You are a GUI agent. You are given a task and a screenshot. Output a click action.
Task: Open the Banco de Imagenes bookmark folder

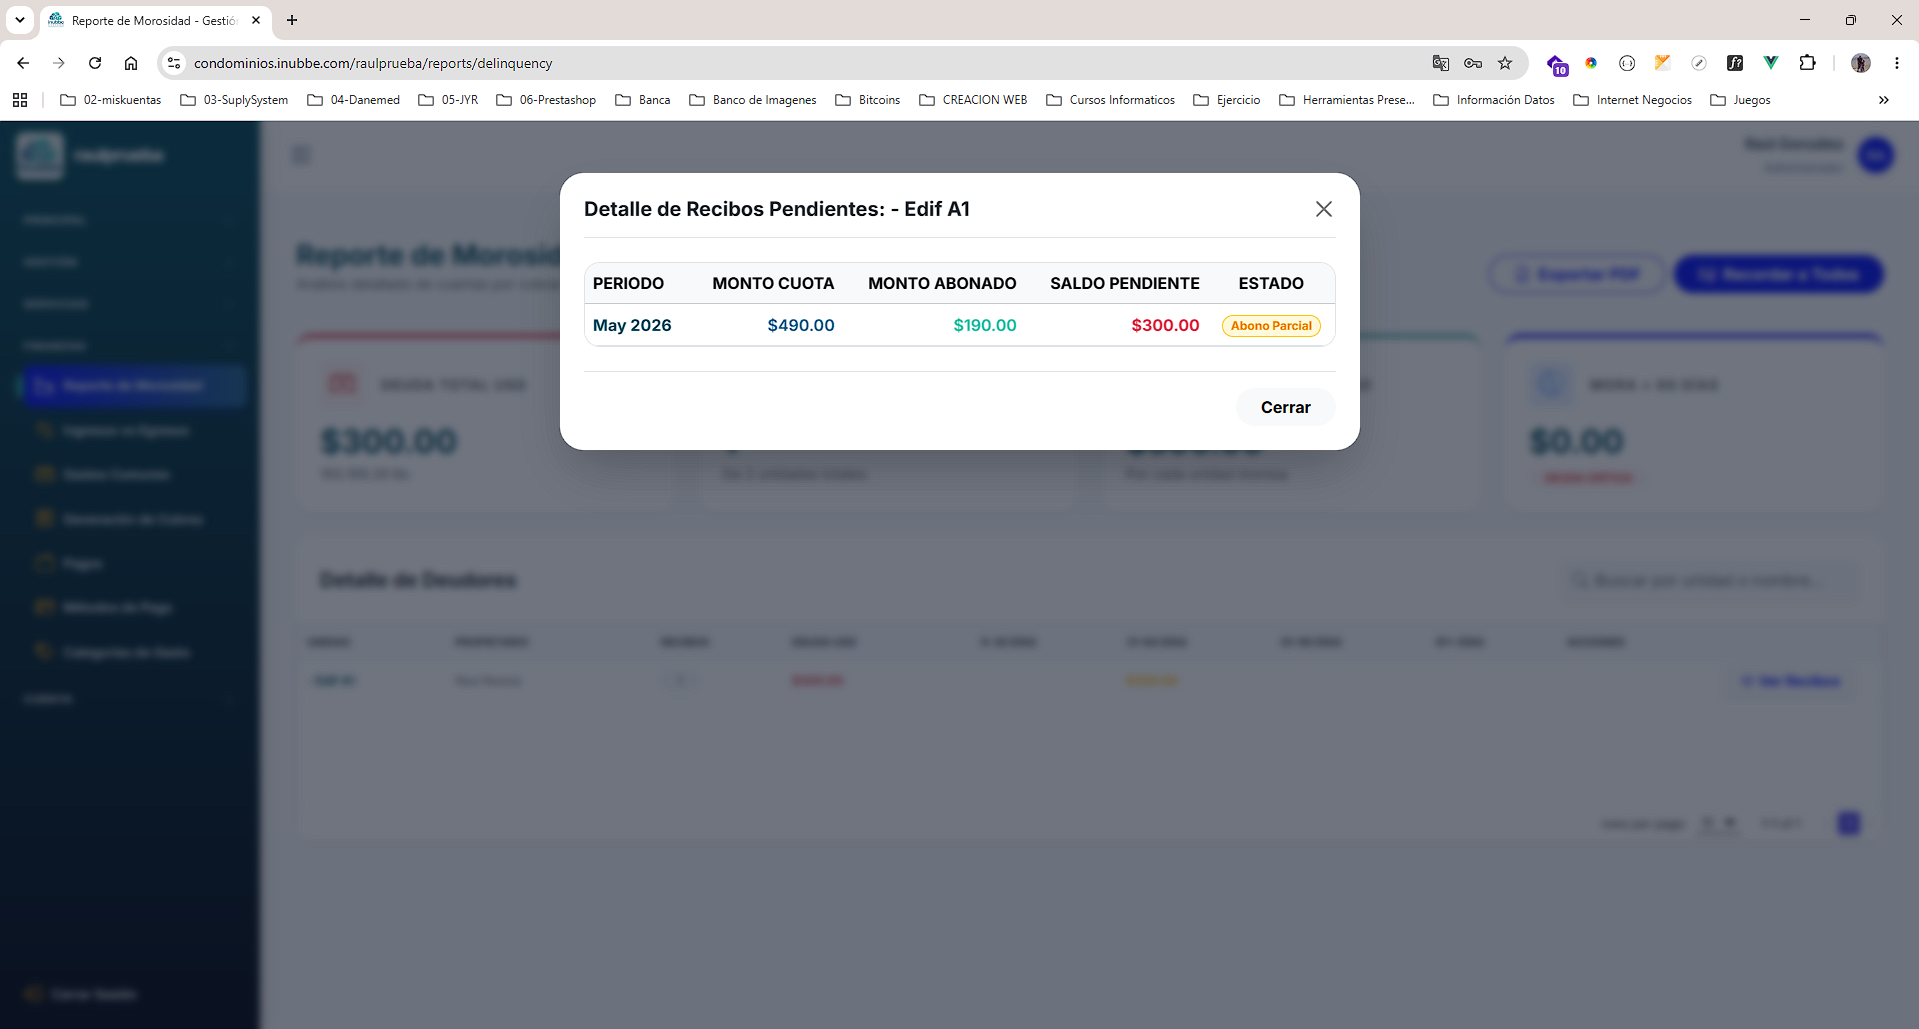(753, 100)
